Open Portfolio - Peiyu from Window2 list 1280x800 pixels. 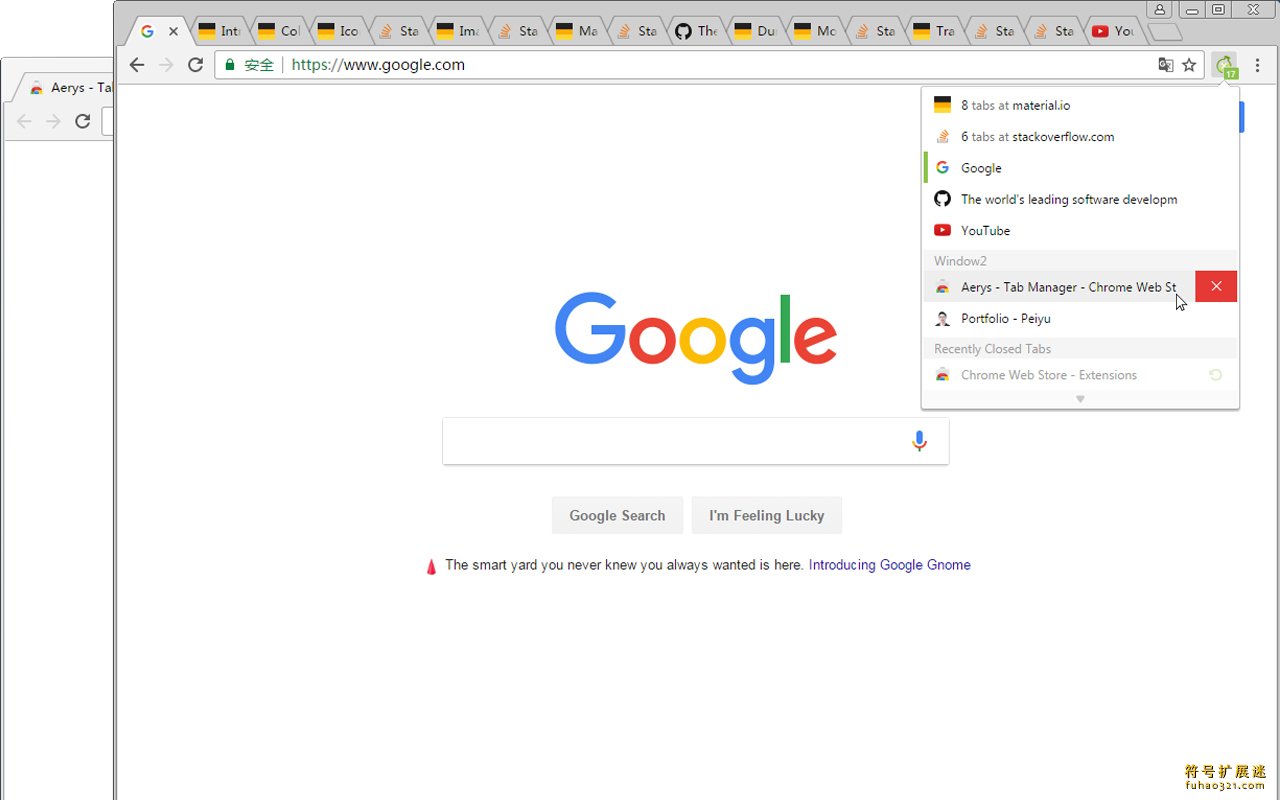click(1080, 318)
